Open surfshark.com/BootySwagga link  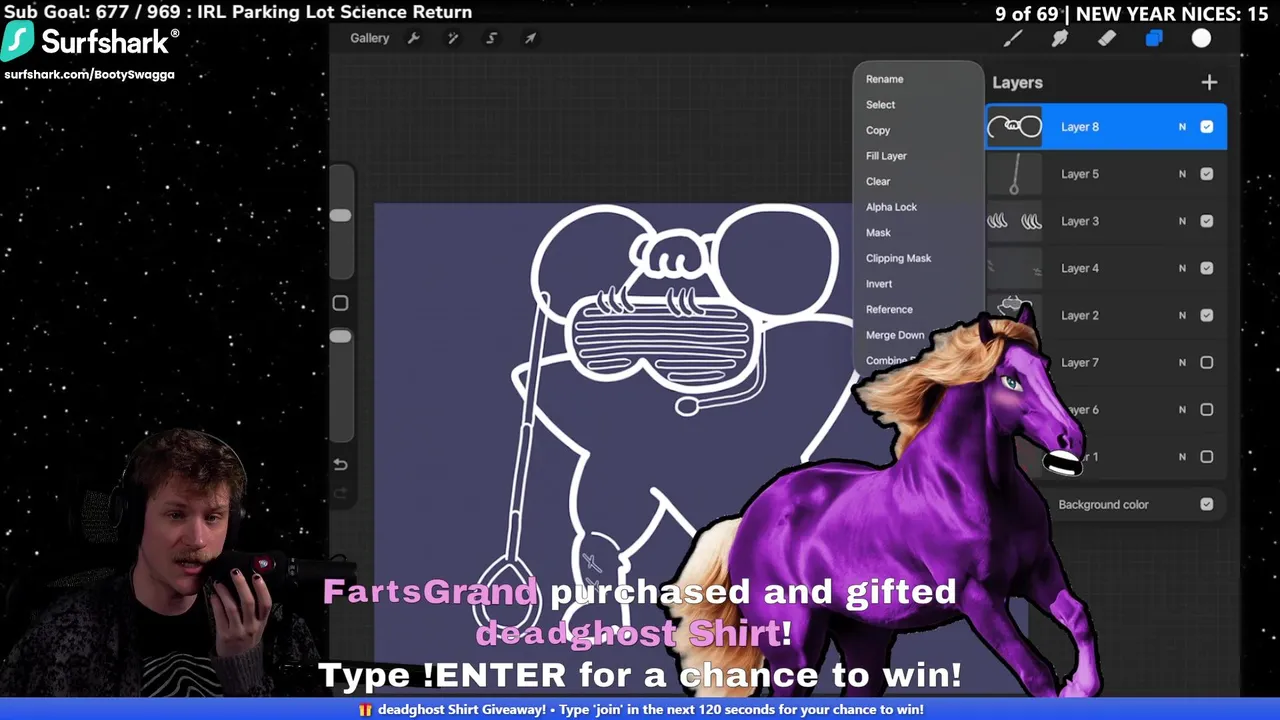(89, 74)
